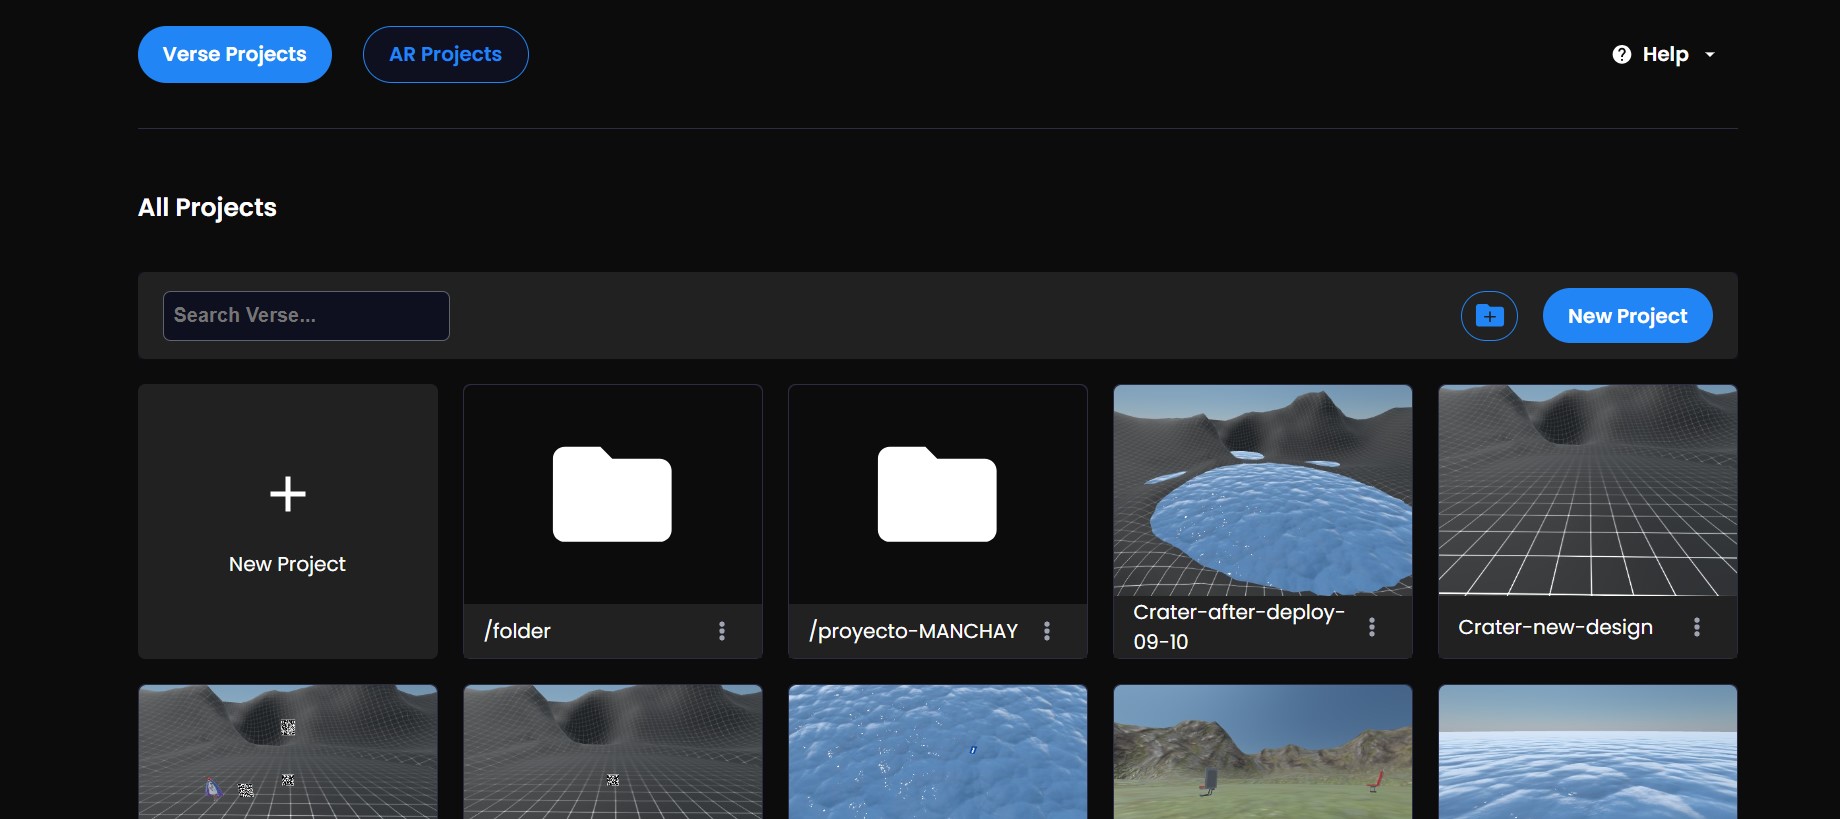The height and width of the screenshot is (819, 1840).
Task: Open the options menu for Crater-new-design
Action: [1697, 627]
